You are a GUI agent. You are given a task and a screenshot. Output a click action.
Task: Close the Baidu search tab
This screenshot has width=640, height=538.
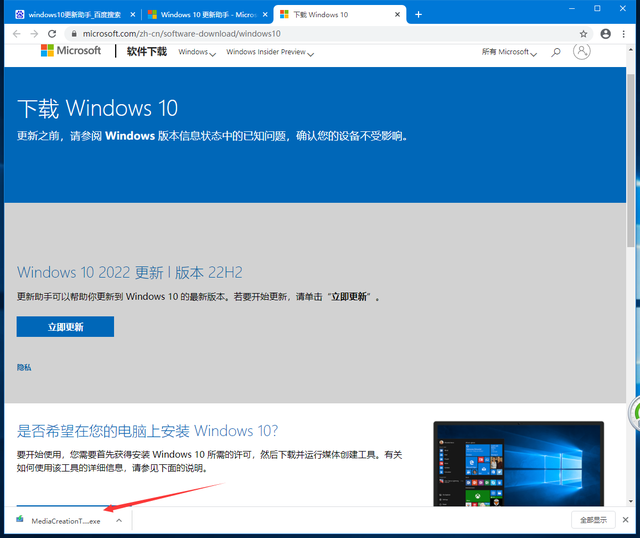[x=133, y=15]
